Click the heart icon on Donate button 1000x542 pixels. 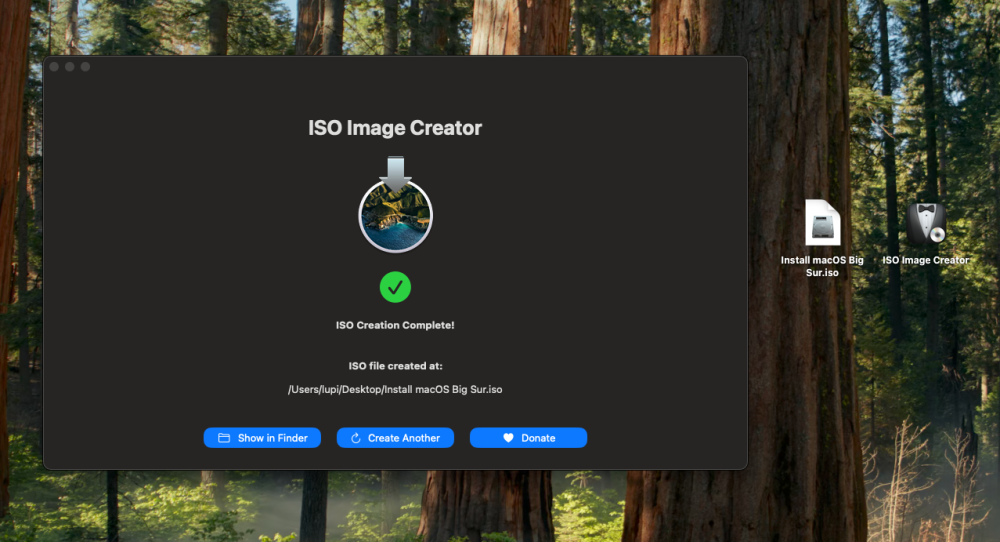point(508,437)
